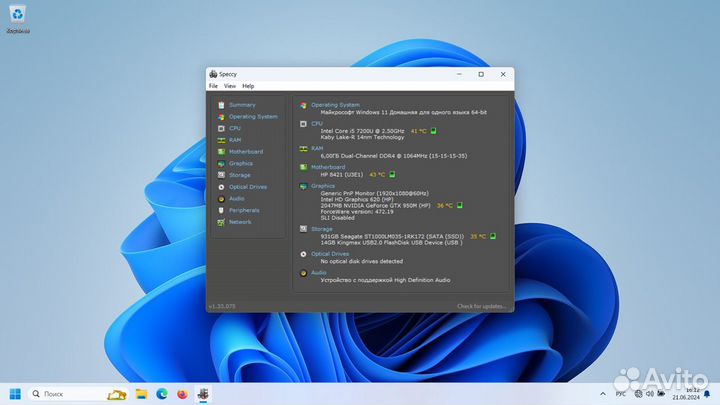Open the Help menu
The height and width of the screenshot is (405, 720).
pyautogui.click(x=248, y=86)
